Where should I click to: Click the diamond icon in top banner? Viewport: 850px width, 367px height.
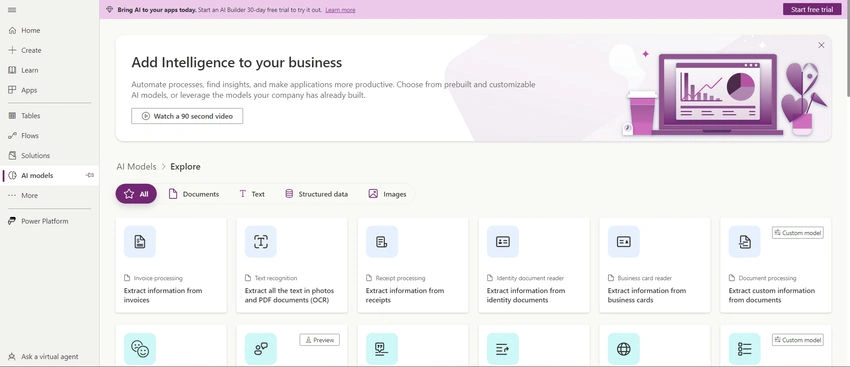point(110,10)
